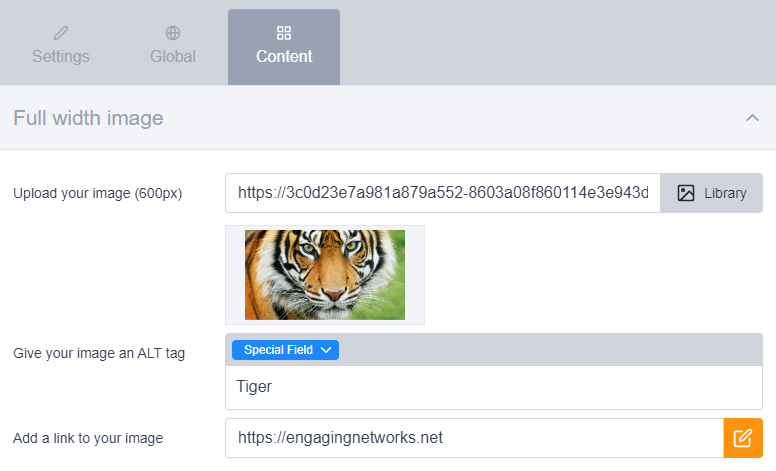Switch to the Settings tab label
Image resolution: width=776 pixels, height=471 pixels.
point(60,56)
